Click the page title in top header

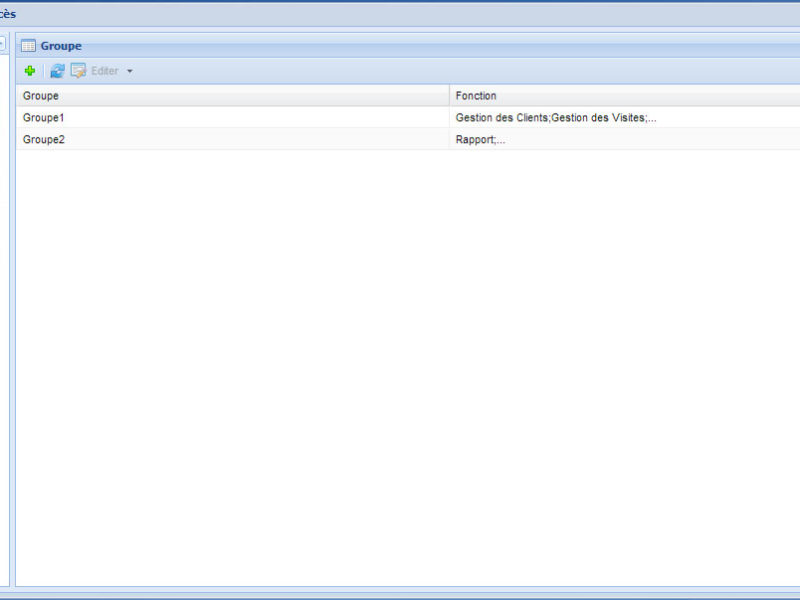coord(8,14)
